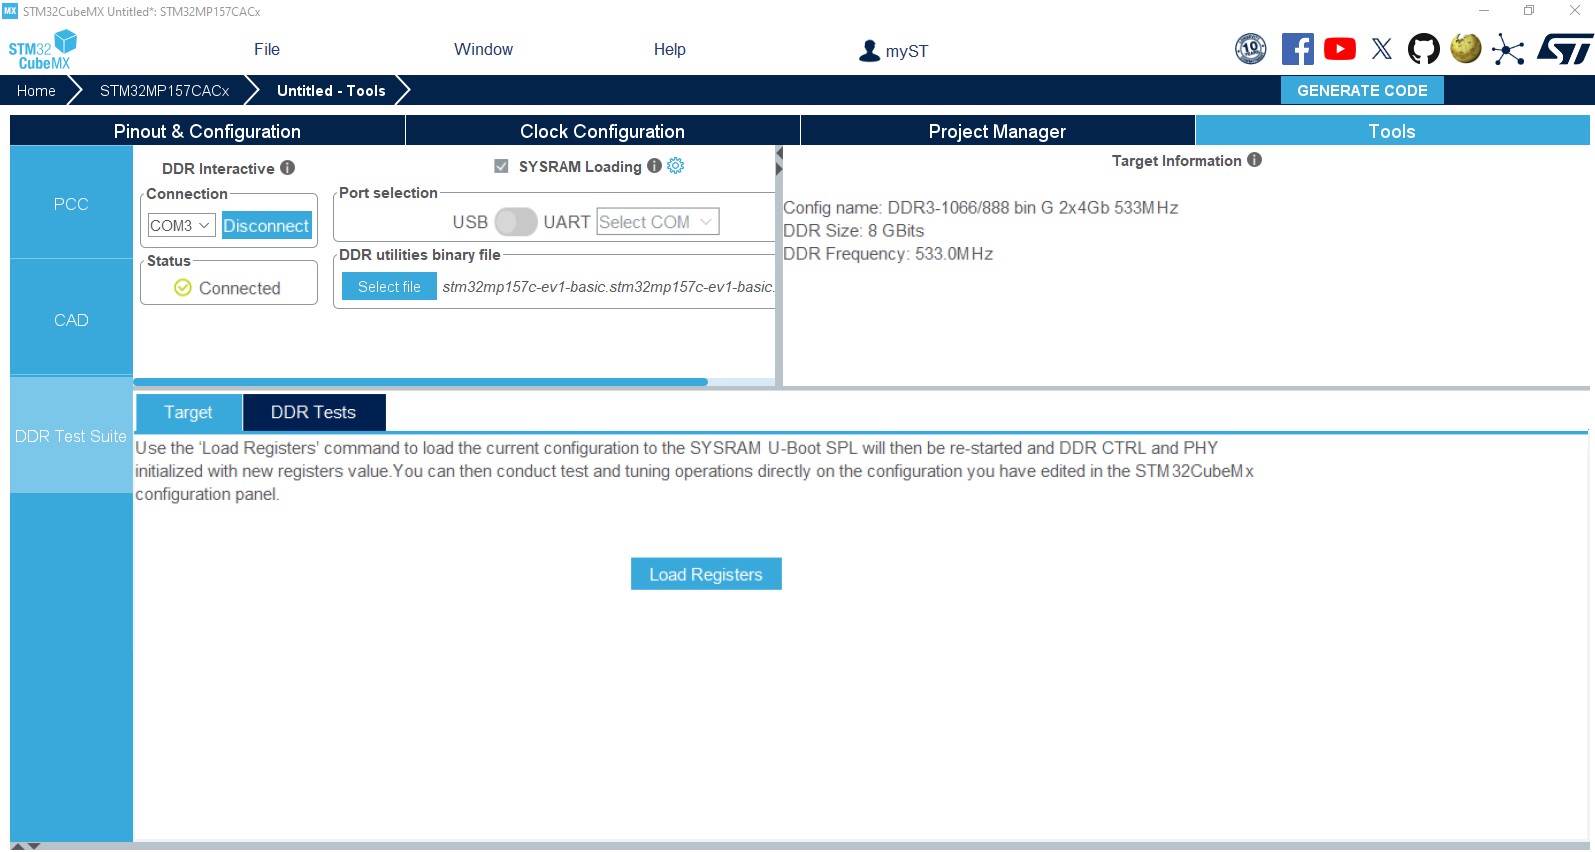Minimize the STM32CubeMX window
This screenshot has width=1595, height=852.
[1484, 11]
